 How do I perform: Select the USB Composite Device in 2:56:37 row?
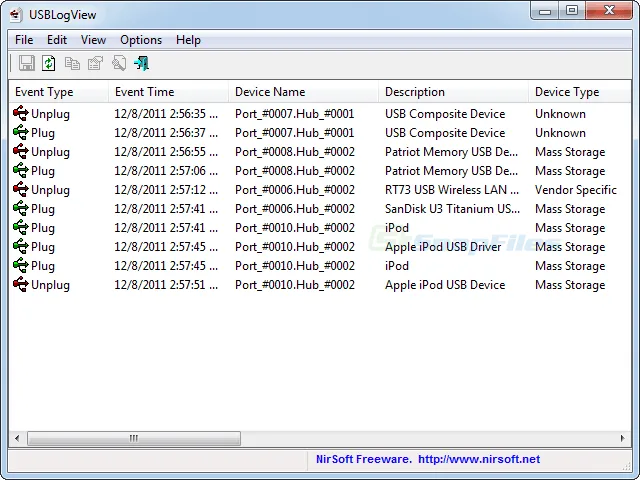coord(445,133)
